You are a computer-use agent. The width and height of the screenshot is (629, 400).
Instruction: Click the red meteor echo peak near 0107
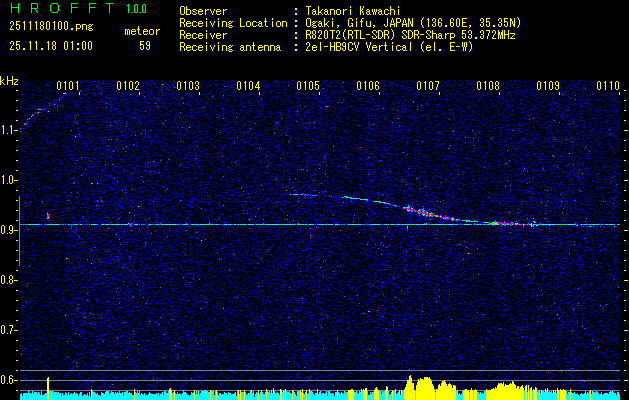tap(429, 213)
